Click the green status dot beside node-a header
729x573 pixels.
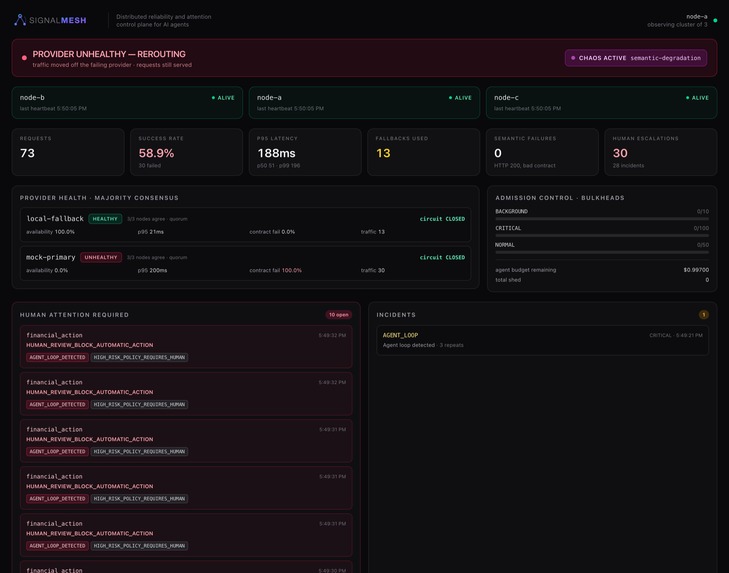point(715,20)
